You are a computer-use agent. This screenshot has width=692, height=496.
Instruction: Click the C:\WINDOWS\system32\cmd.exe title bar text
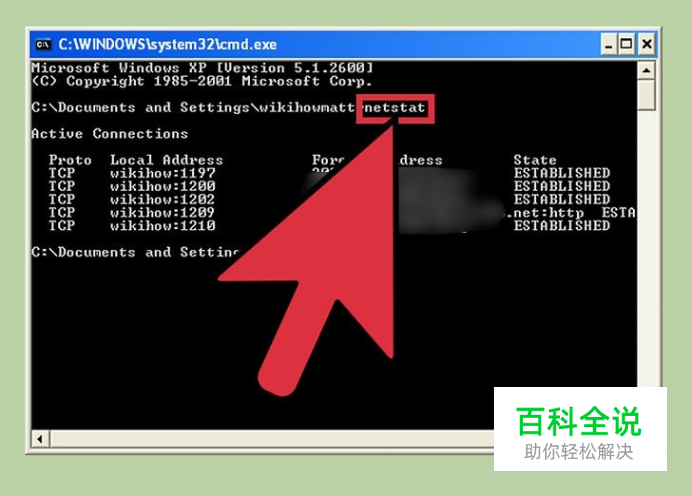[x=168, y=44]
